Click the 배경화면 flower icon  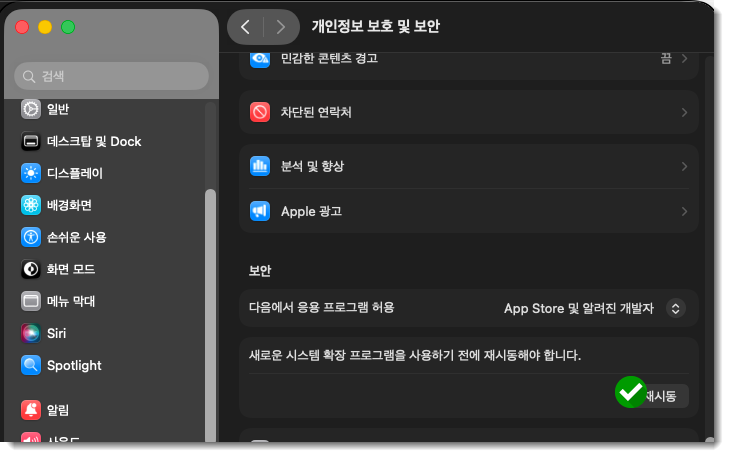(31, 205)
